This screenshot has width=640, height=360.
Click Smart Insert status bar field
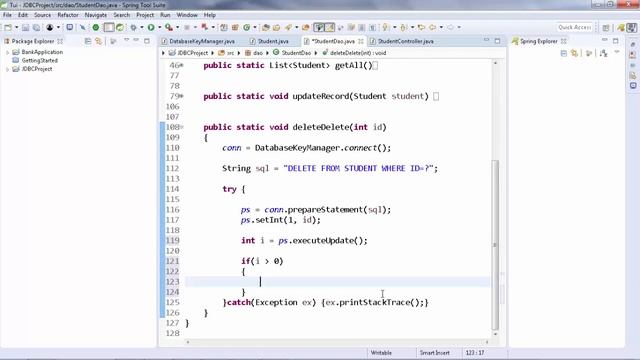tap(435, 353)
